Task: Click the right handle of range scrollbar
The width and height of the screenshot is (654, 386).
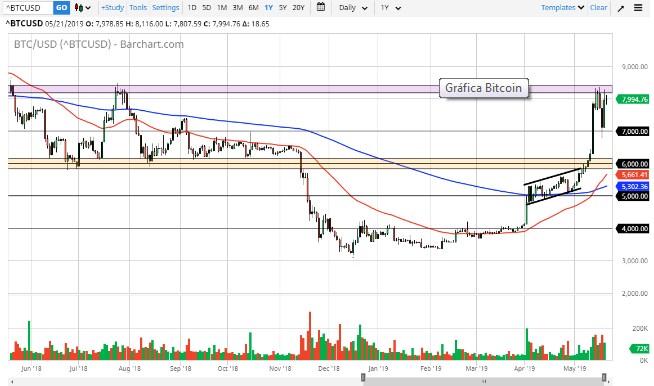Action: 604,378
